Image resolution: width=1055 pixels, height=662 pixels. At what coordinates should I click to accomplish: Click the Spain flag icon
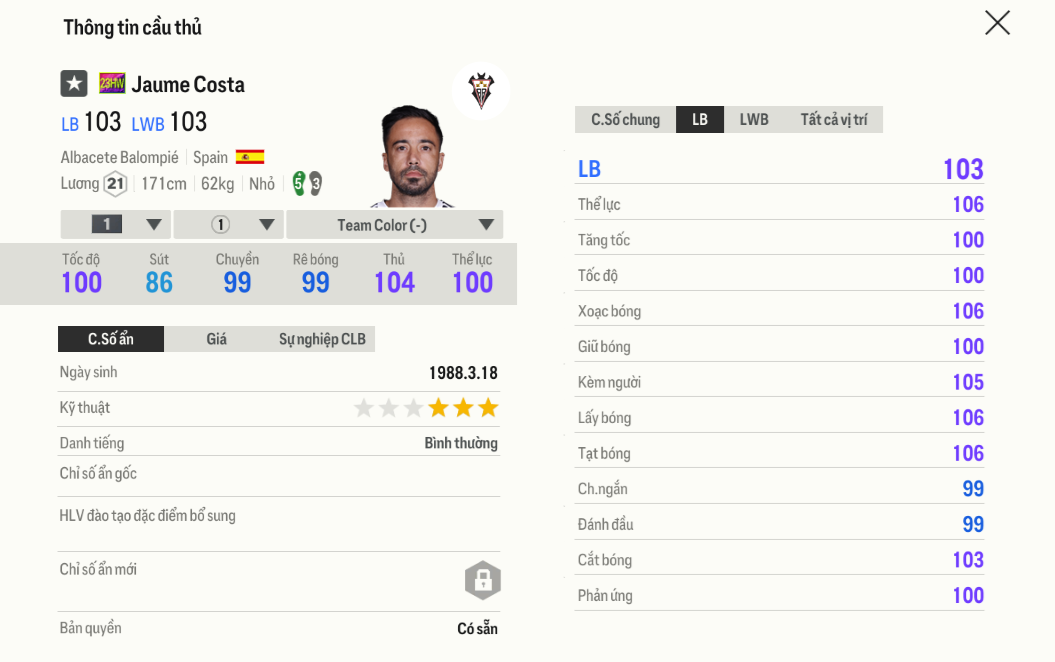click(x=249, y=156)
